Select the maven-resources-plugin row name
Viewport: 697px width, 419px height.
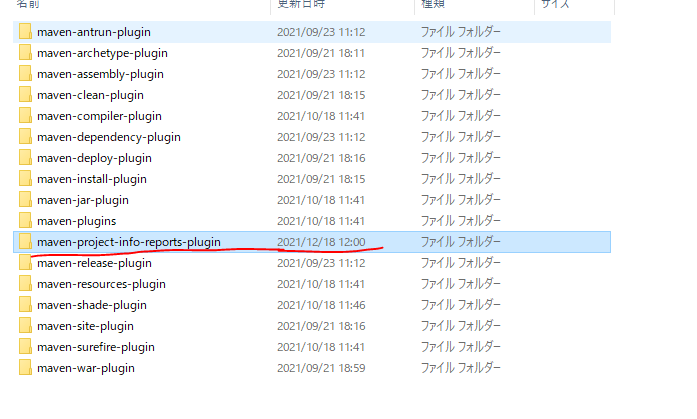pos(101,284)
